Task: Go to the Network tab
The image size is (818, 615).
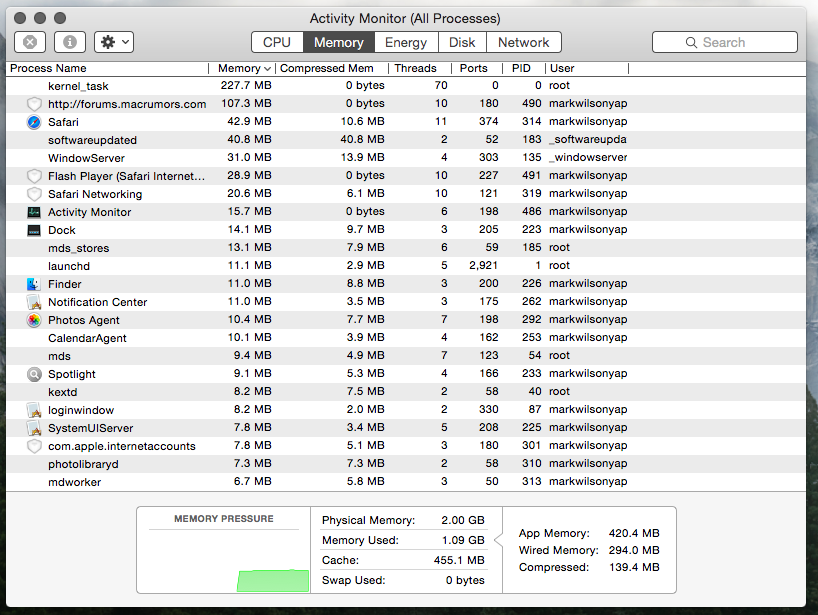Action: (524, 42)
